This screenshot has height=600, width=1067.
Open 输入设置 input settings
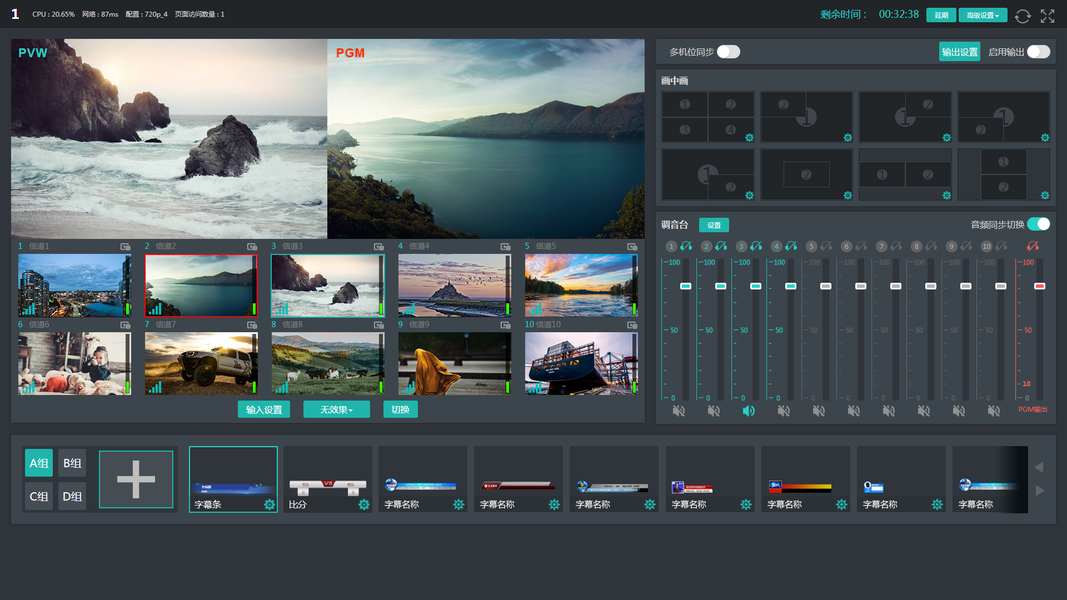264,410
